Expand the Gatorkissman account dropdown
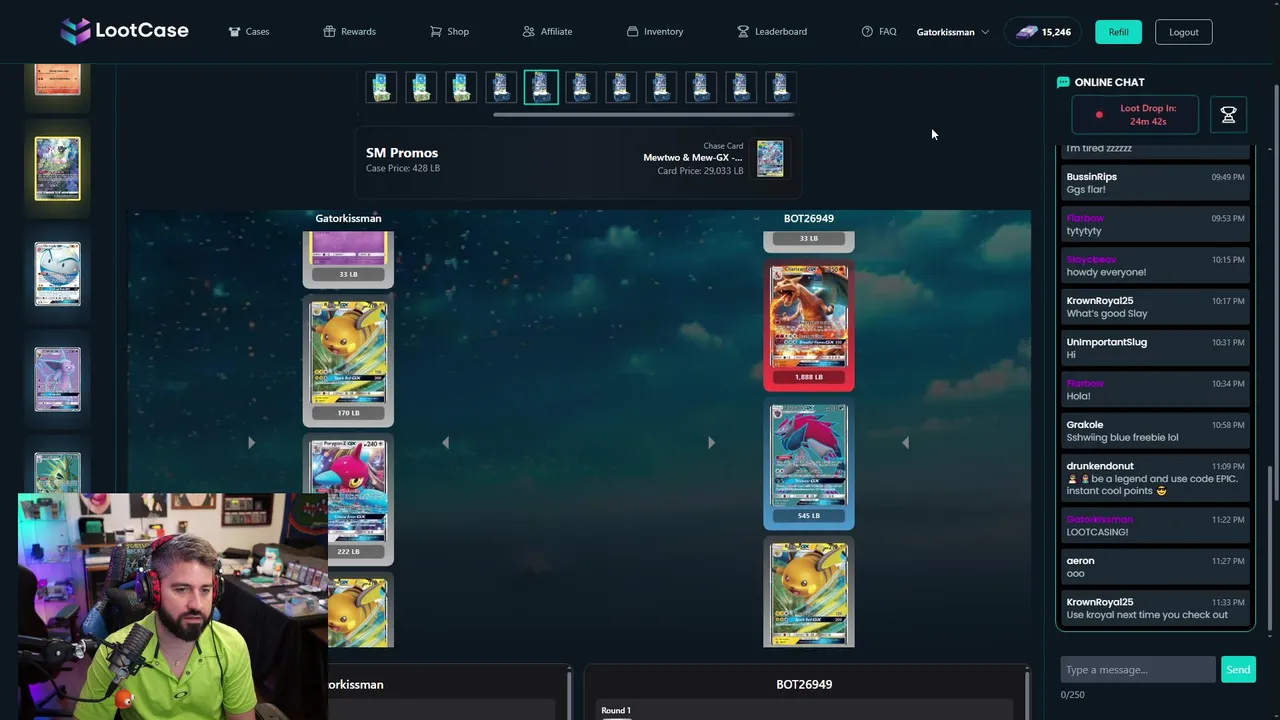 953,32
